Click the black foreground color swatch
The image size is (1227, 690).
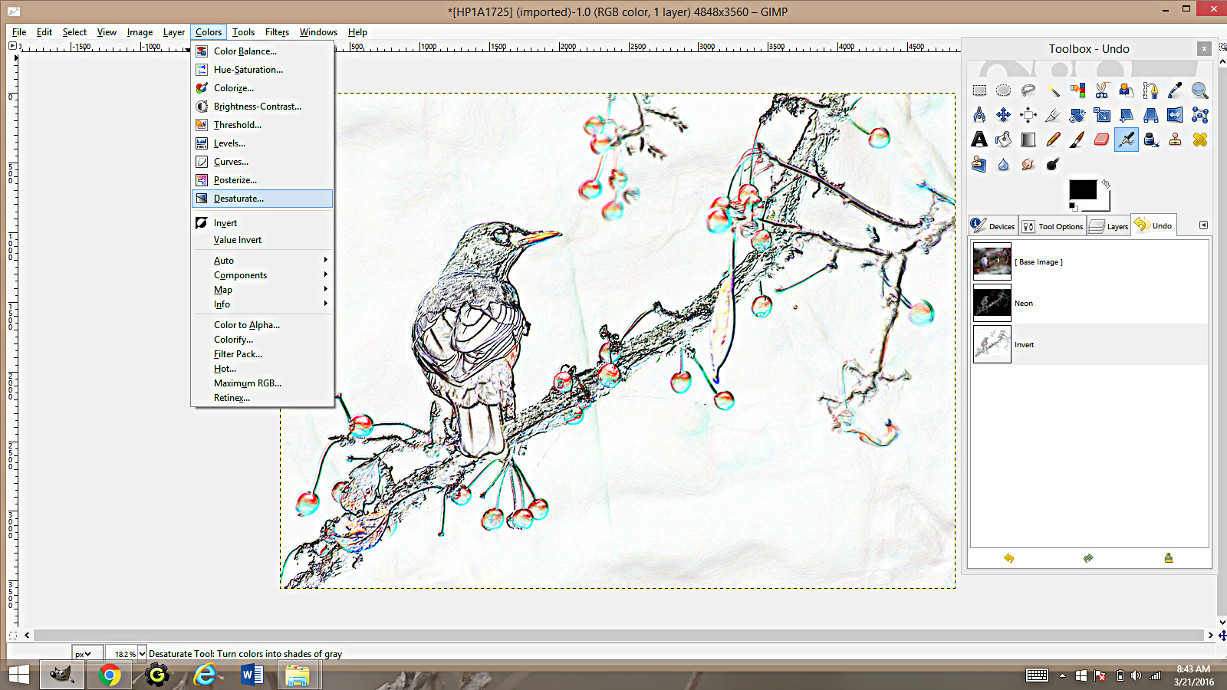tap(1082, 189)
